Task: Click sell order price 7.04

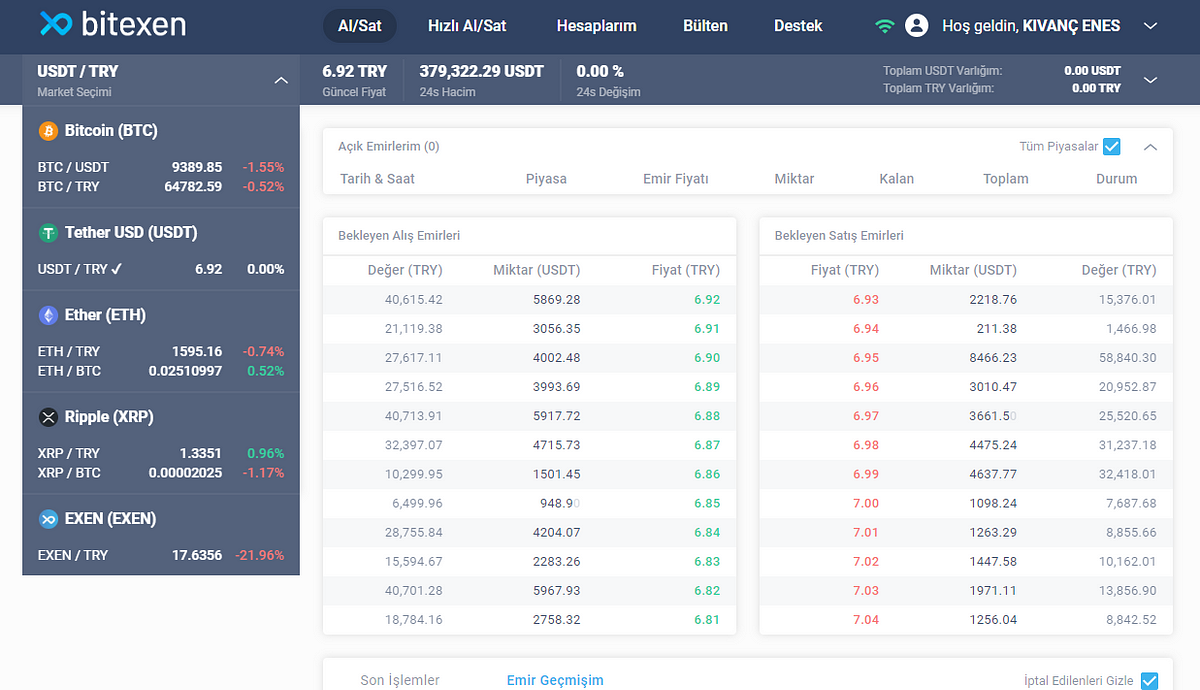Action: [866, 619]
